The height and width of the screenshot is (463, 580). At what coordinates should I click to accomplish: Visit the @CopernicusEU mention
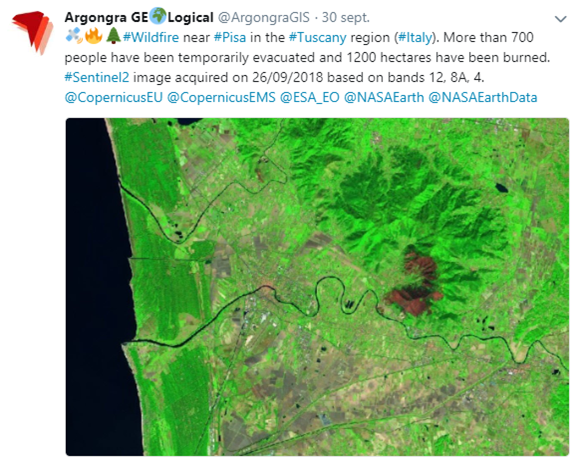point(114,97)
